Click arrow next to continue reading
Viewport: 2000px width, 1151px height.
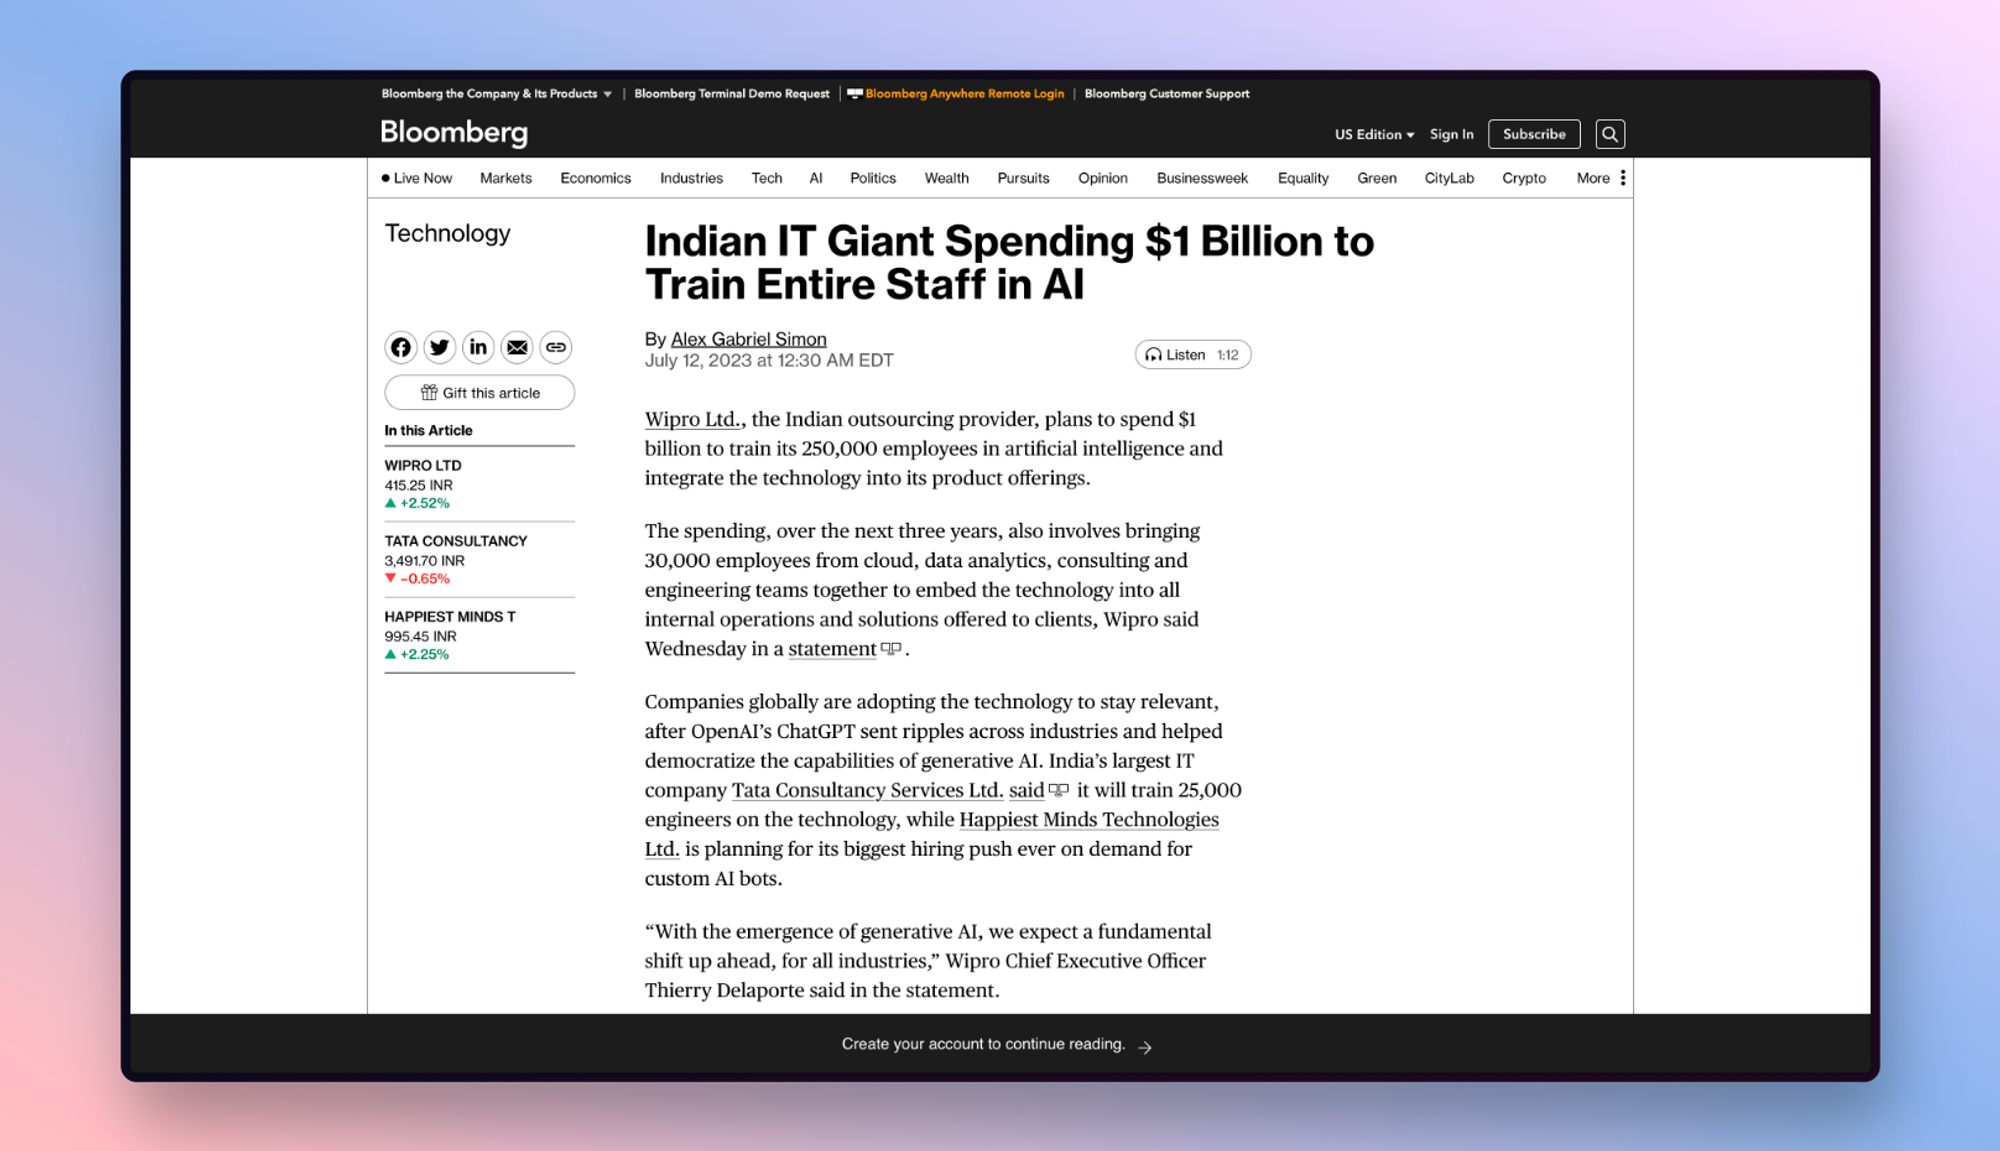coord(1145,1046)
